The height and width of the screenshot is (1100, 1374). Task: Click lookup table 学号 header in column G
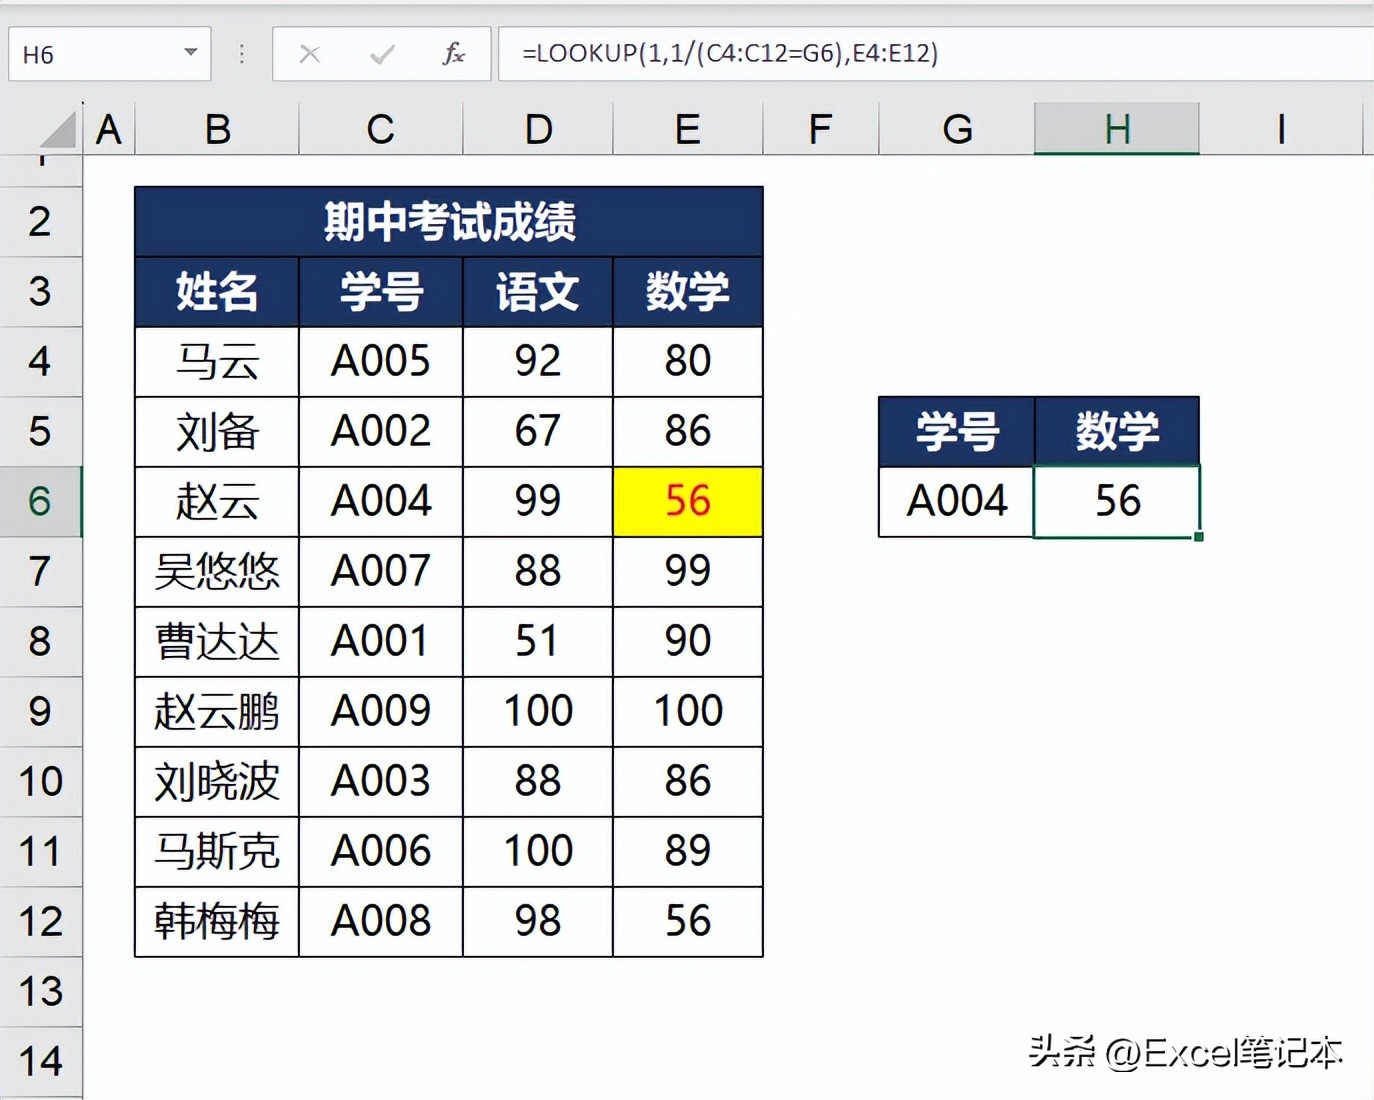[957, 432]
